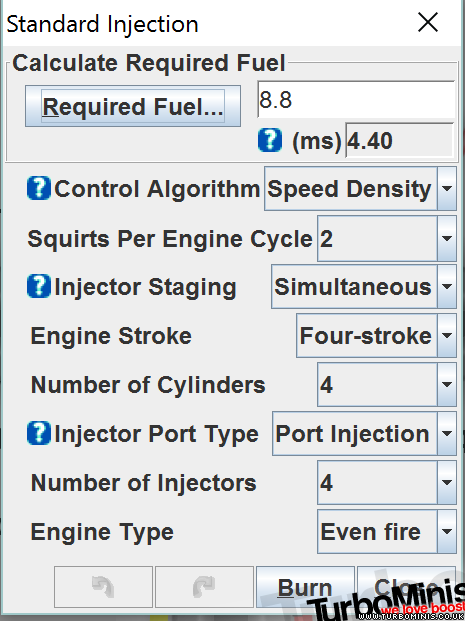Click the redo arrow button
The width and height of the screenshot is (465, 621).
(204, 587)
